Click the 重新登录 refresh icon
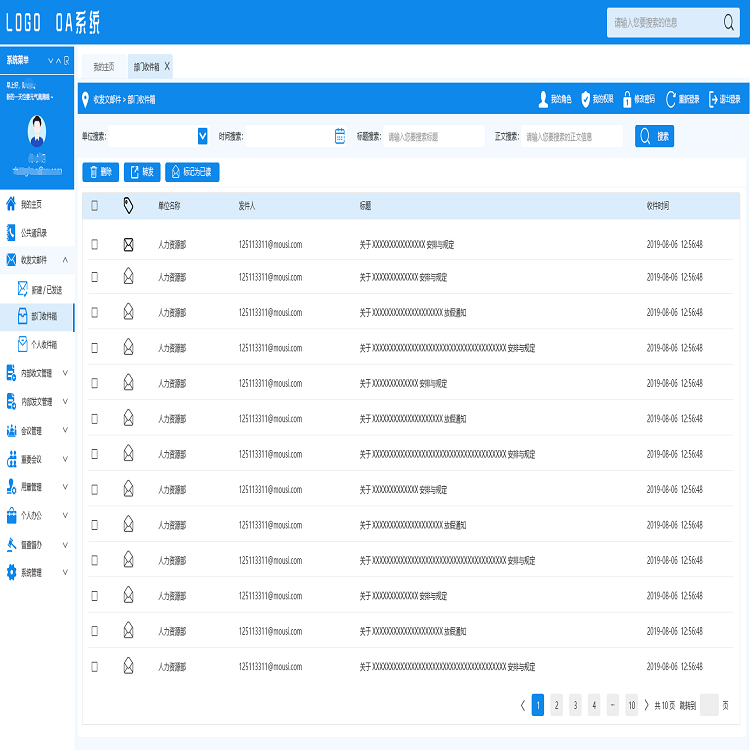The width and height of the screenshot is (750, 750). click(x=671, y=99)
